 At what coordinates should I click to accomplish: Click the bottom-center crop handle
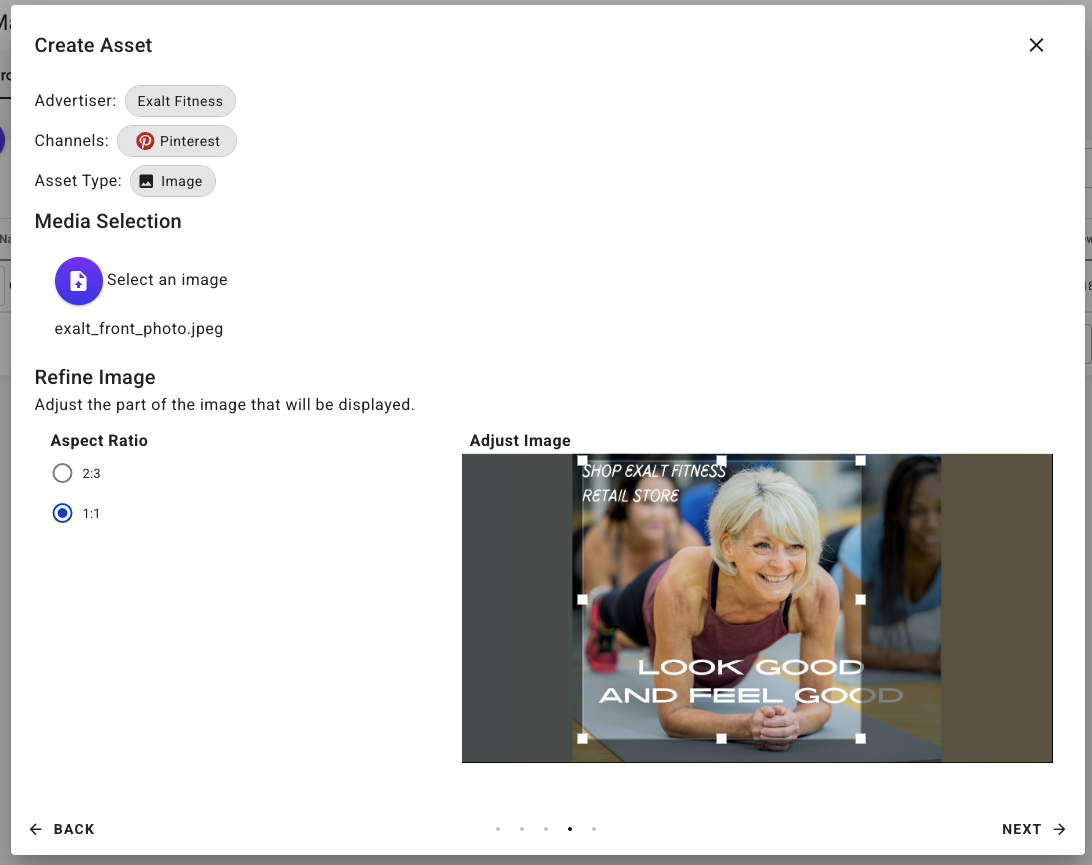pos(722,738)
